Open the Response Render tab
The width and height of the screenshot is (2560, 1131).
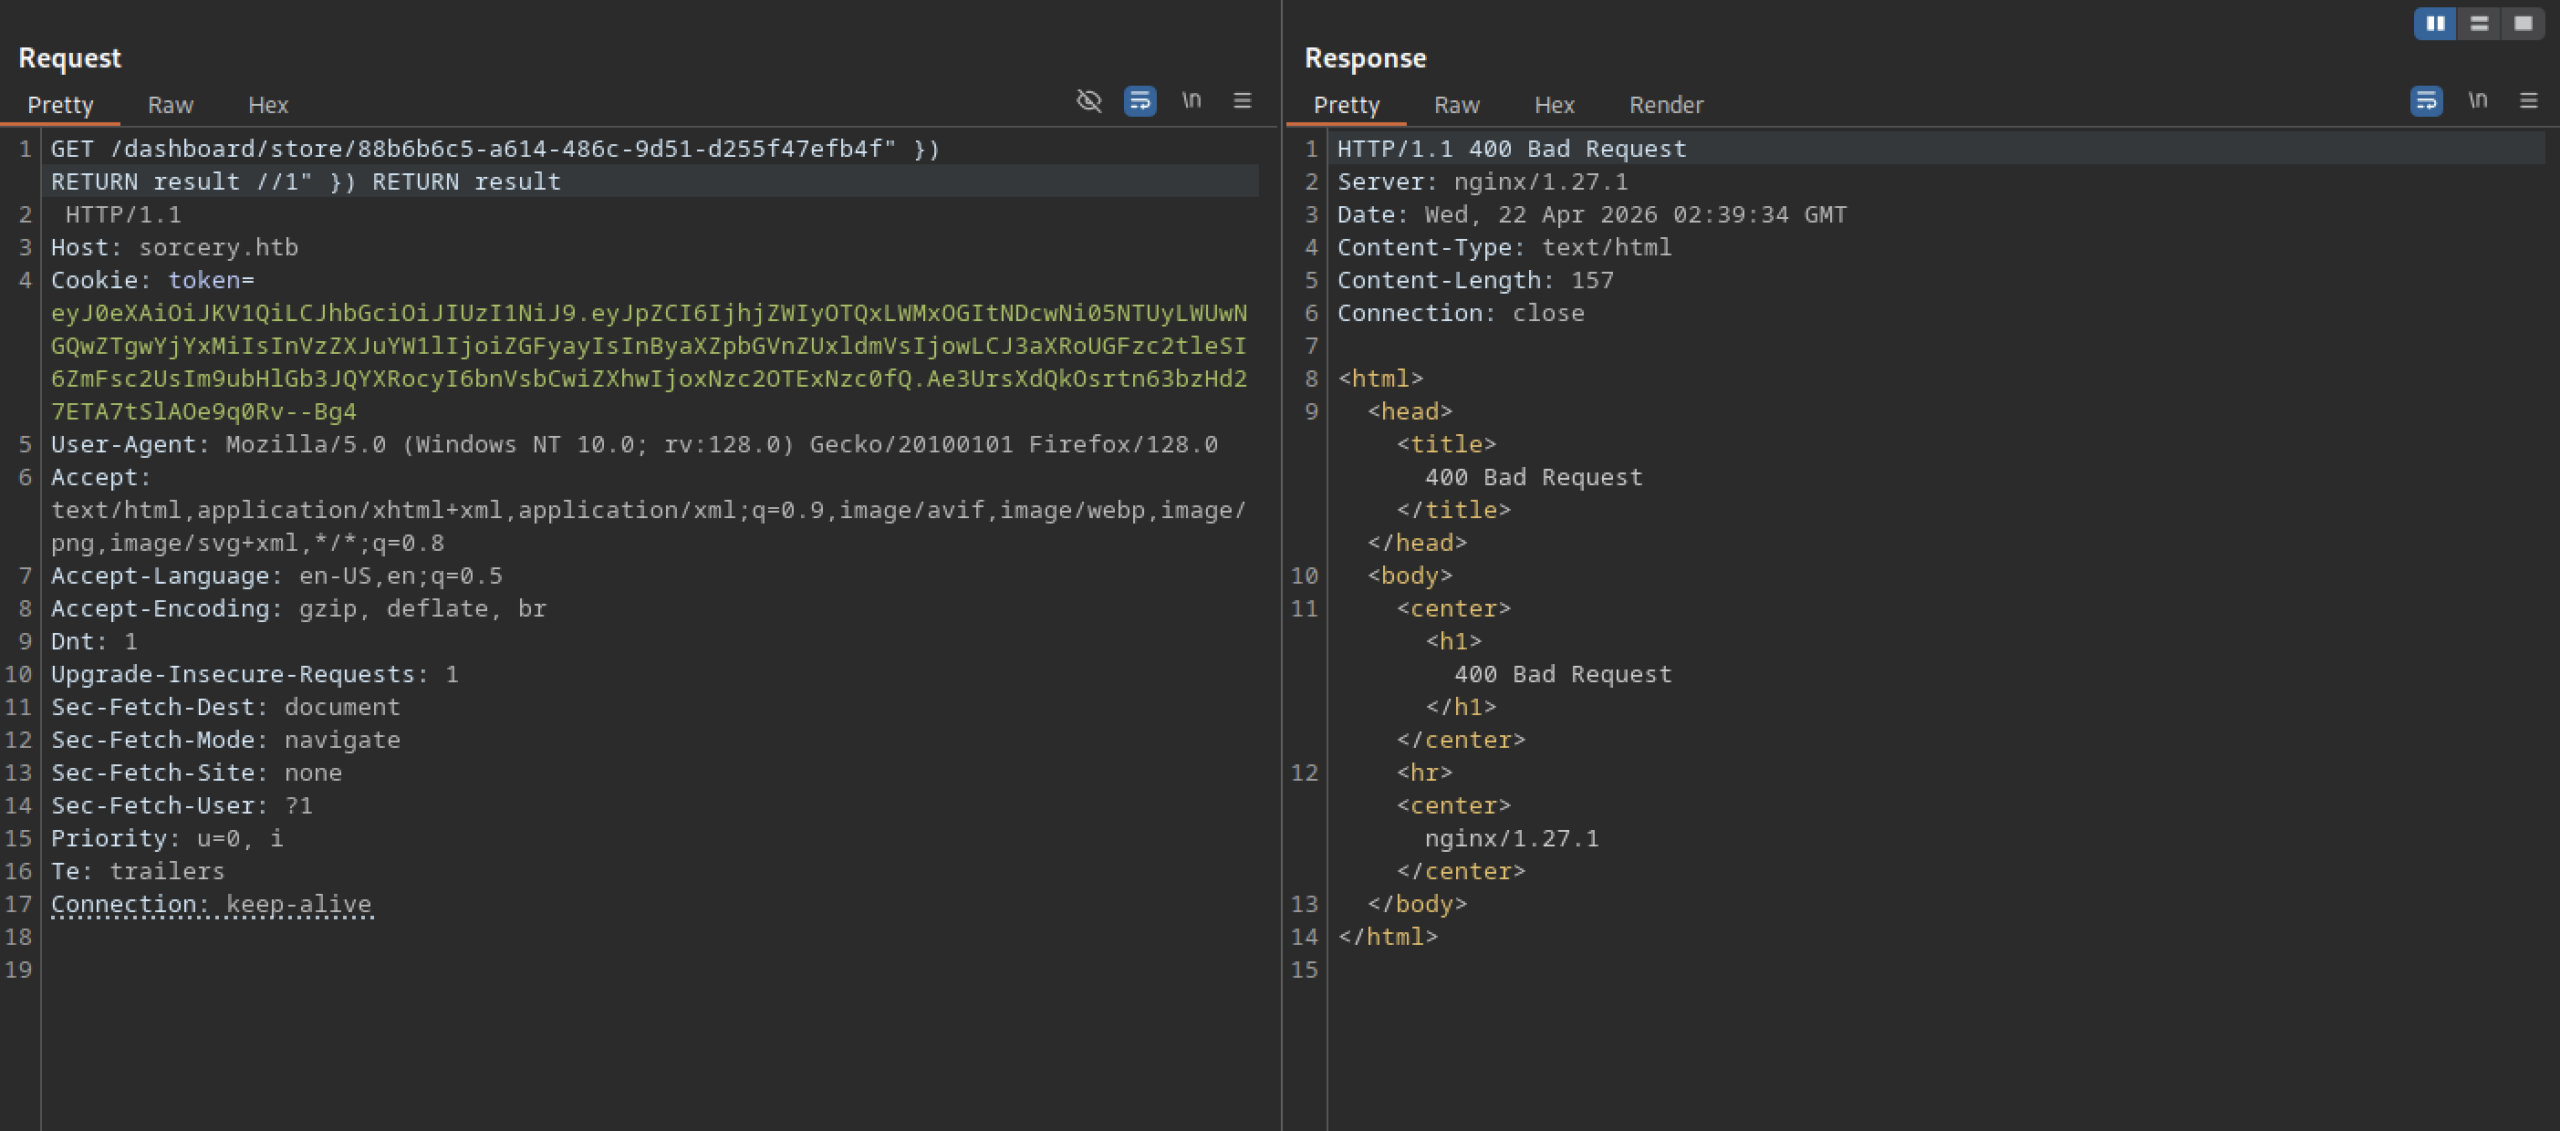[x=1666, y=105]
